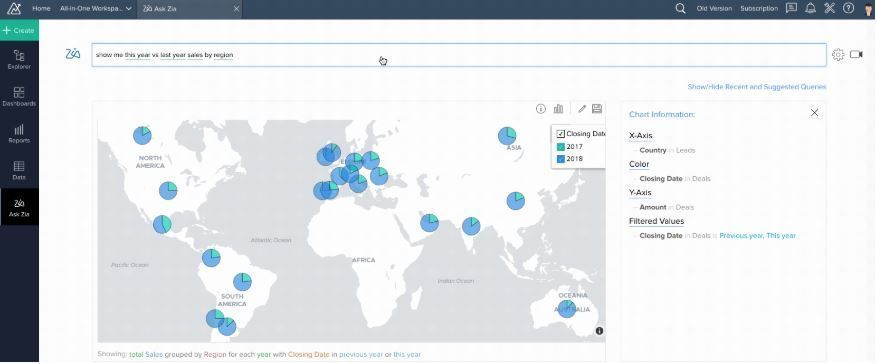Click 'Country' under X-Axis
This screenshot has height=364, width=877.
point(653,150)
